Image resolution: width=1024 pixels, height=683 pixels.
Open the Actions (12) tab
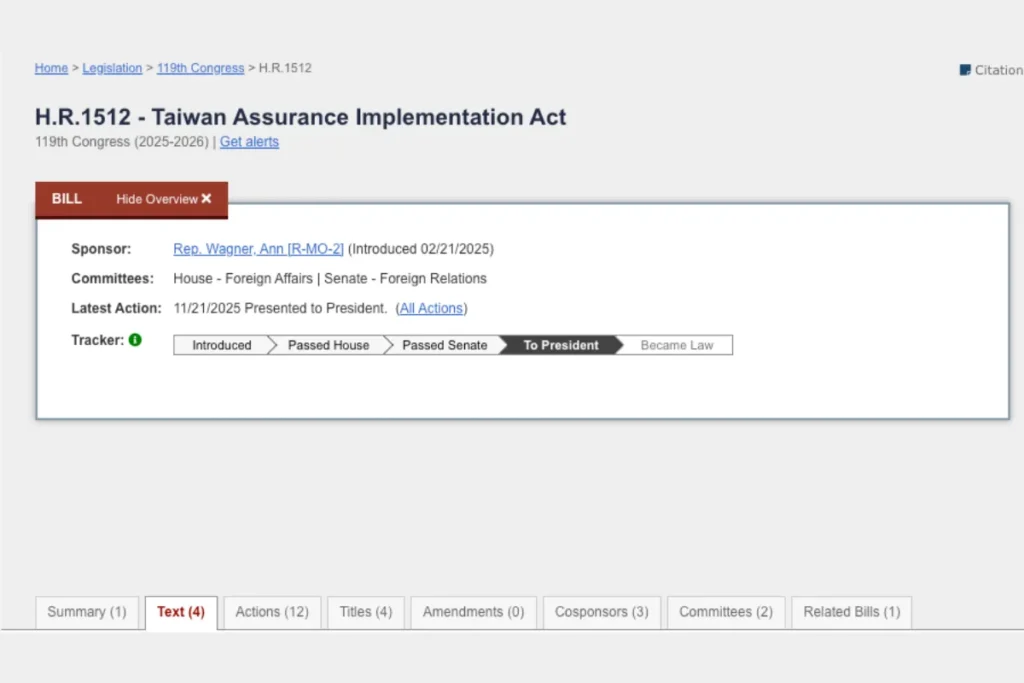coord(272,612)
